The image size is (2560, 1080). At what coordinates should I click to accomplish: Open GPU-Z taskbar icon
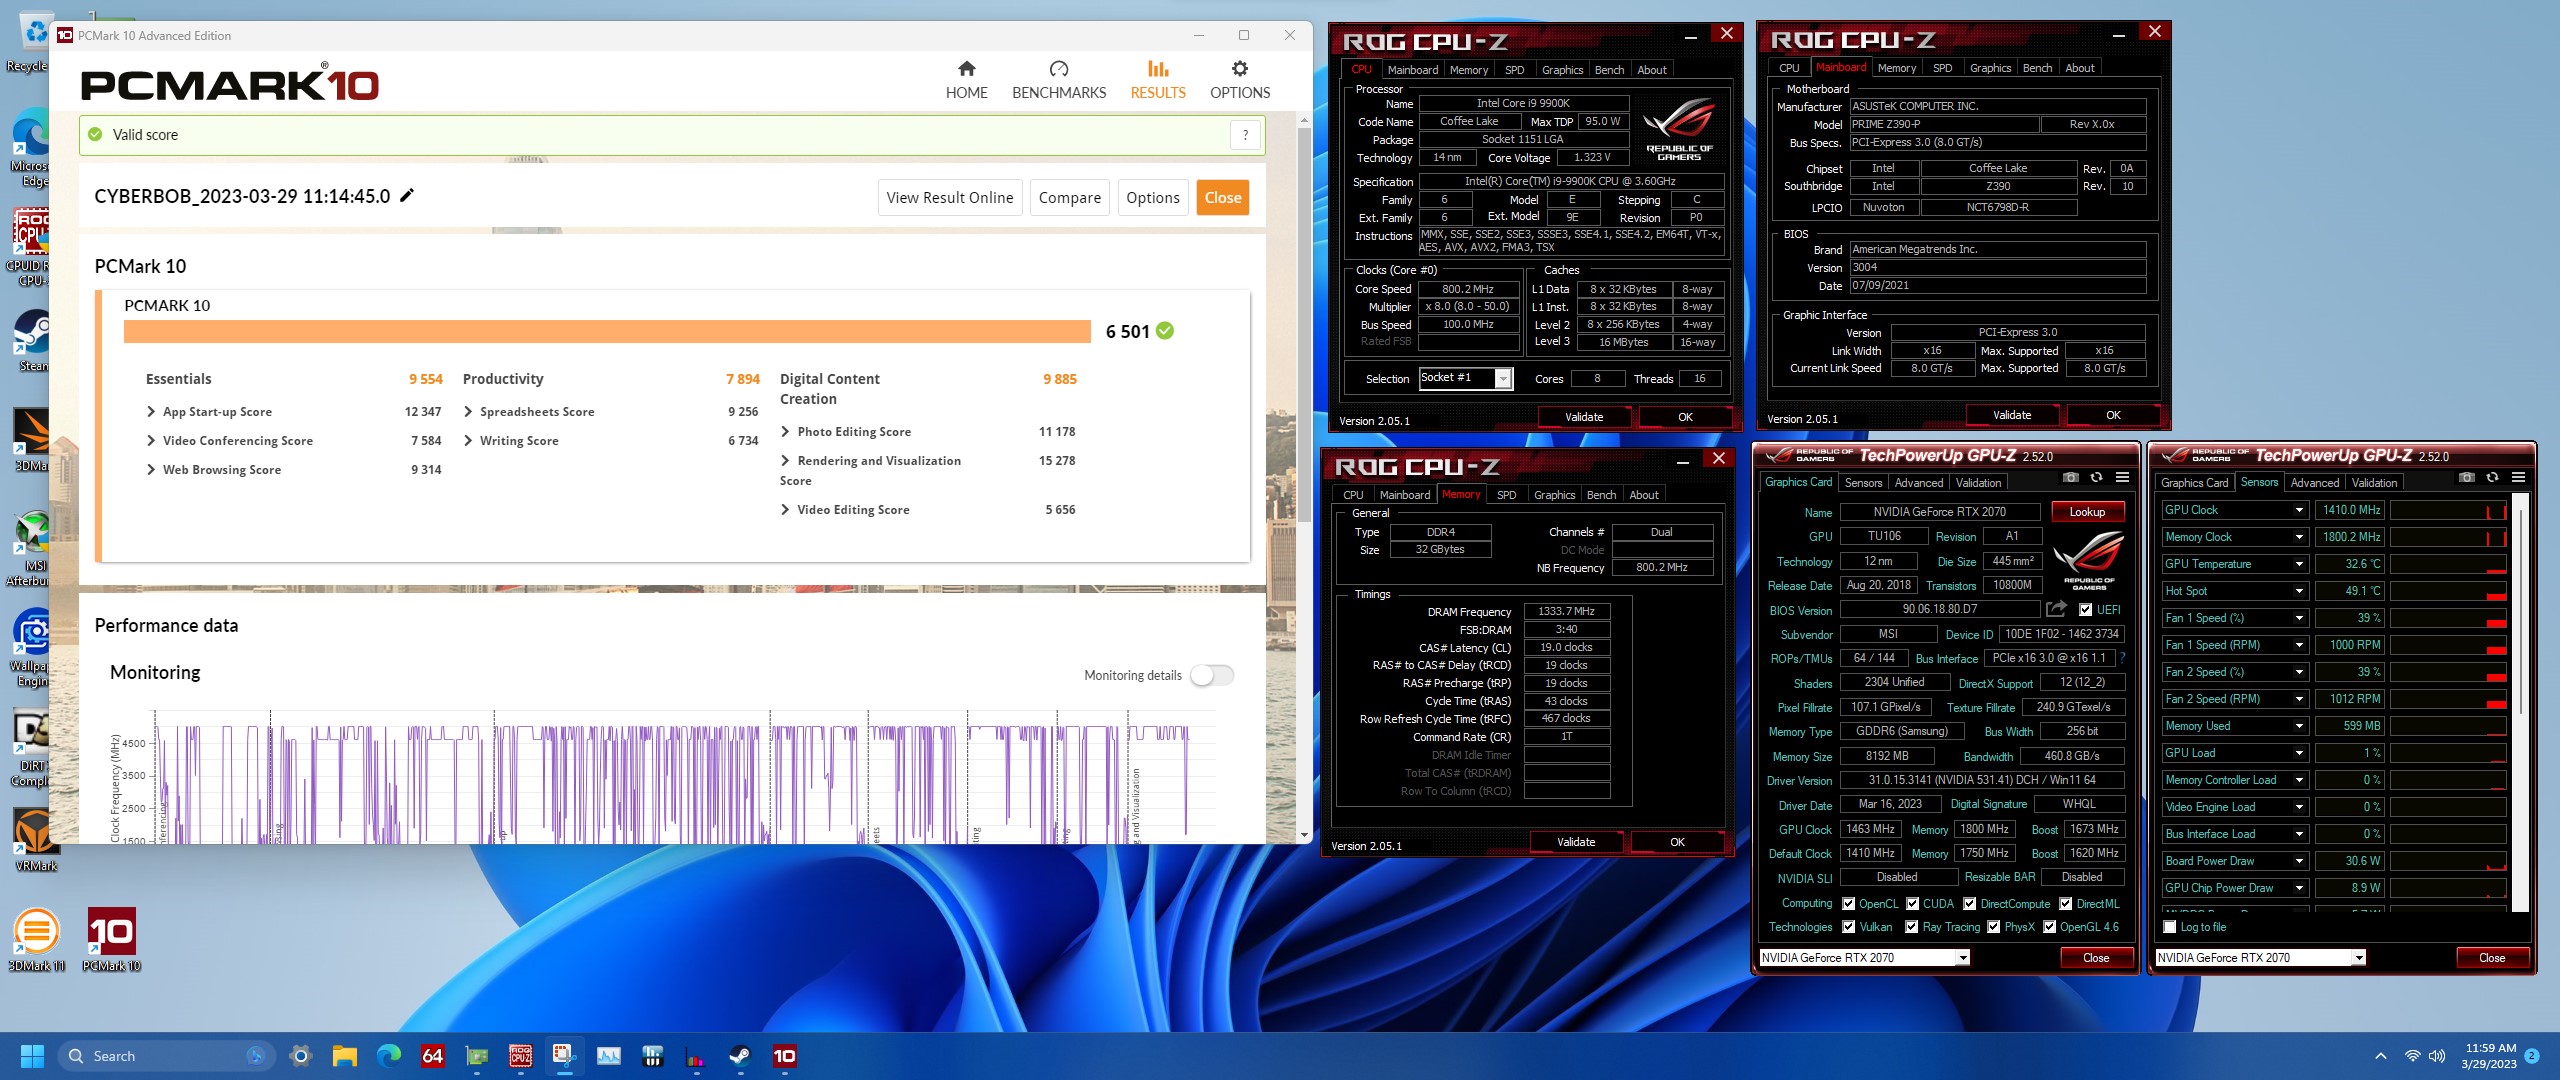click(477, 1056)
